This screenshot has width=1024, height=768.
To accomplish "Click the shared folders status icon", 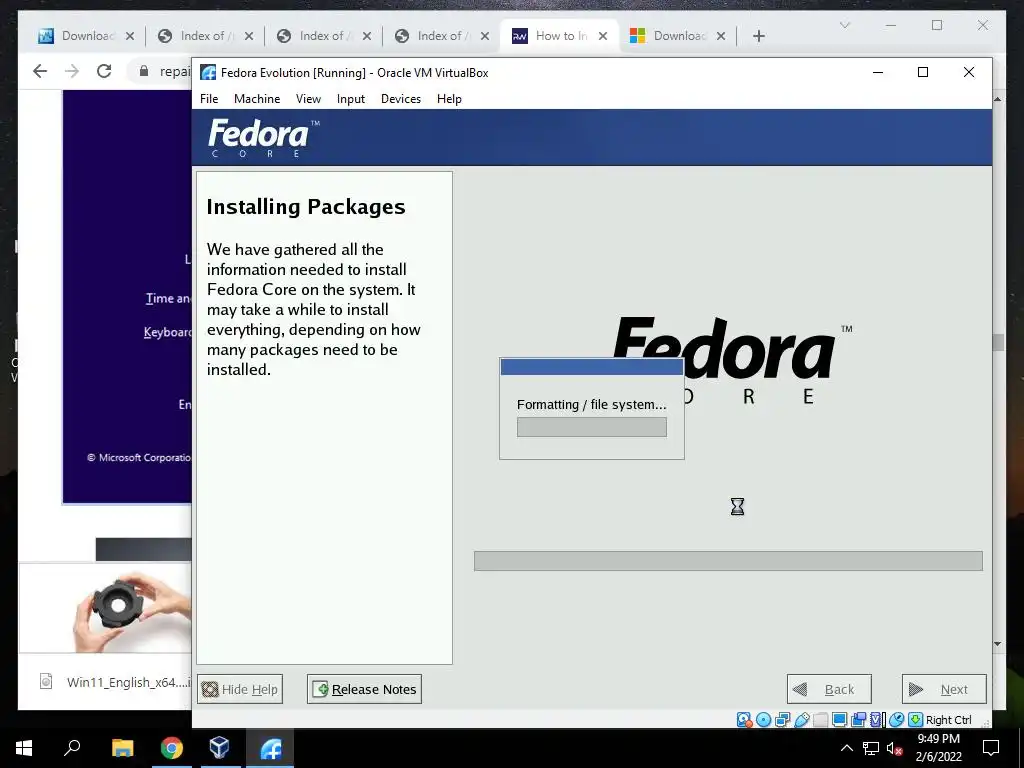I will coord(821,720).
